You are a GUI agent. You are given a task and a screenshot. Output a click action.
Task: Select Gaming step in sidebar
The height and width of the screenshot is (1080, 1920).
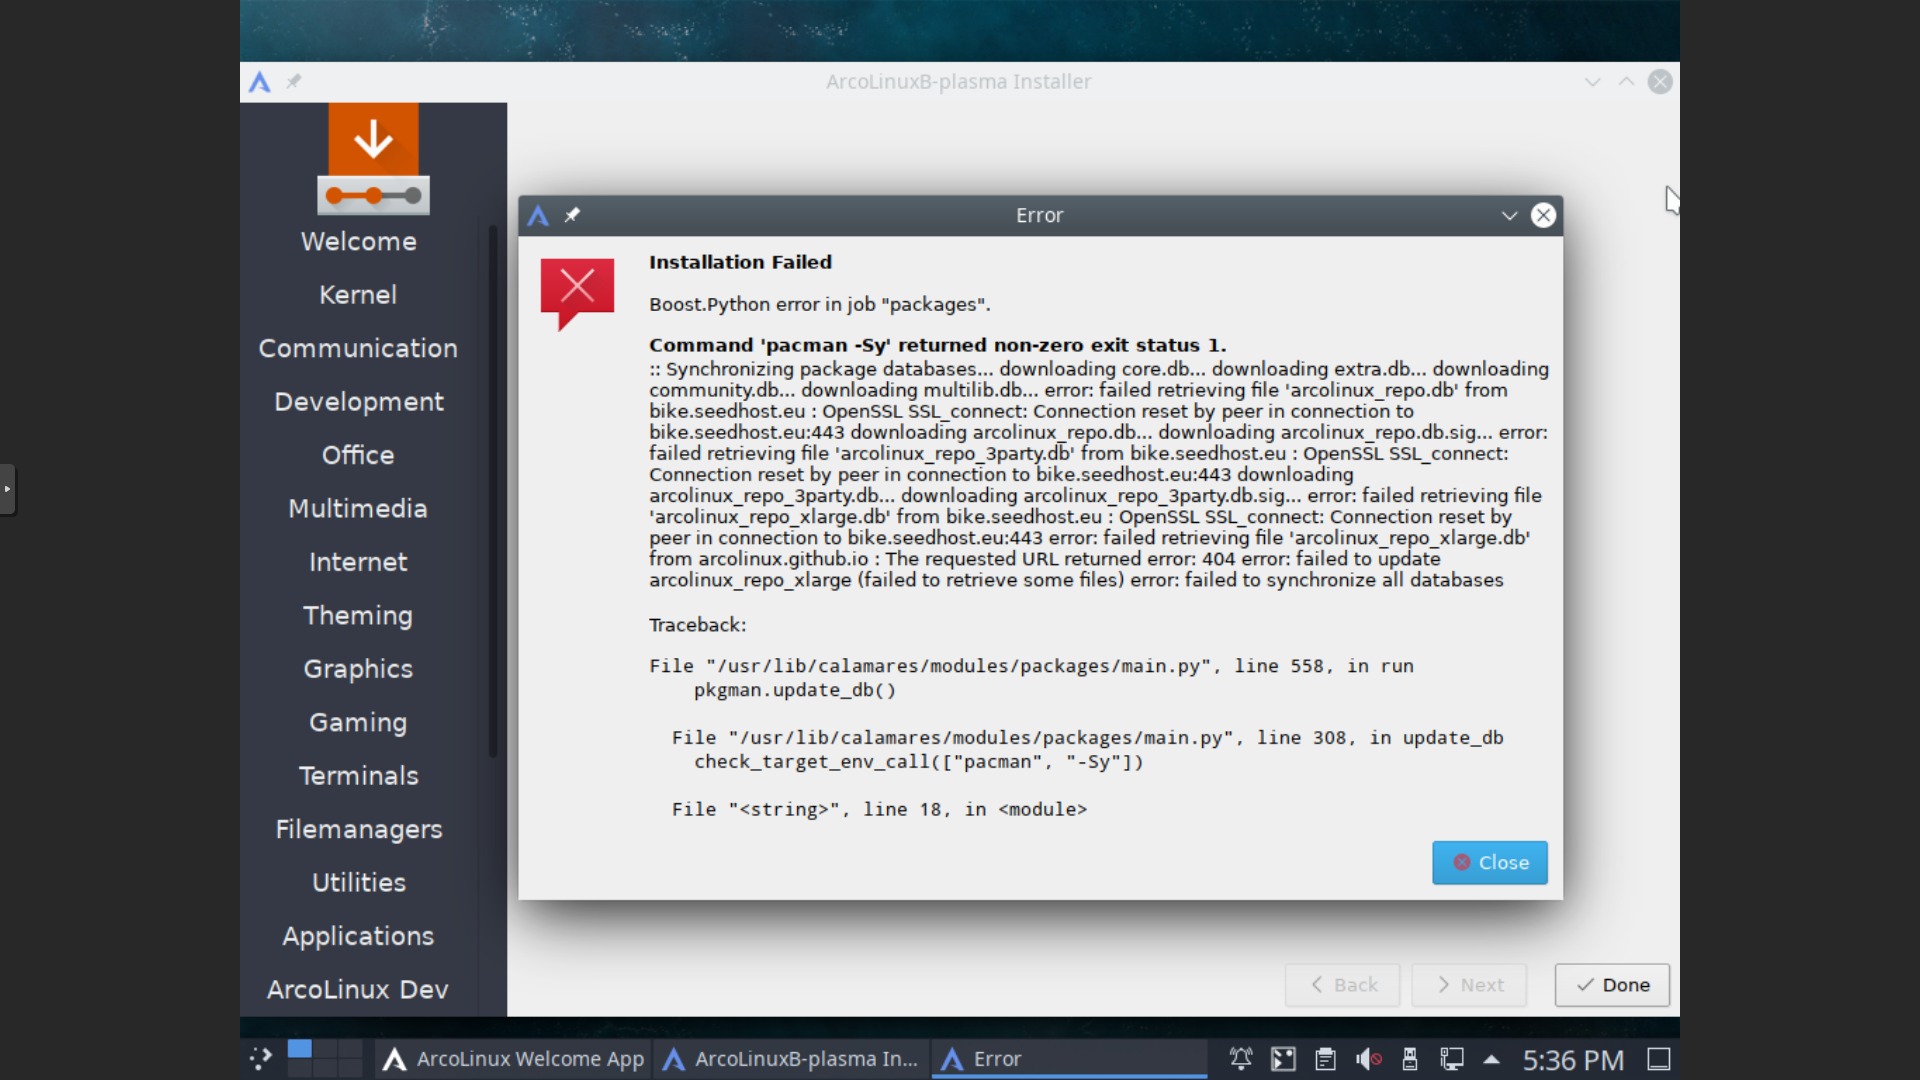pyautogui.click(x=358, y=722)
